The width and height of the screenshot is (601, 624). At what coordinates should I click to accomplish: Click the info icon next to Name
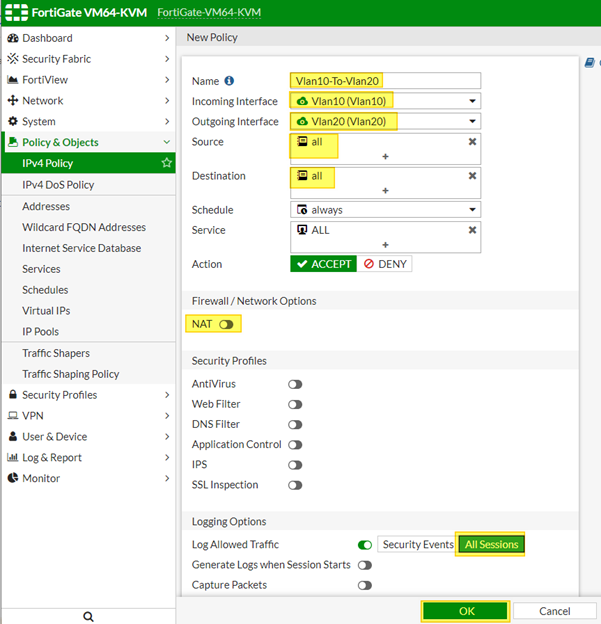[x=229, y=81]
